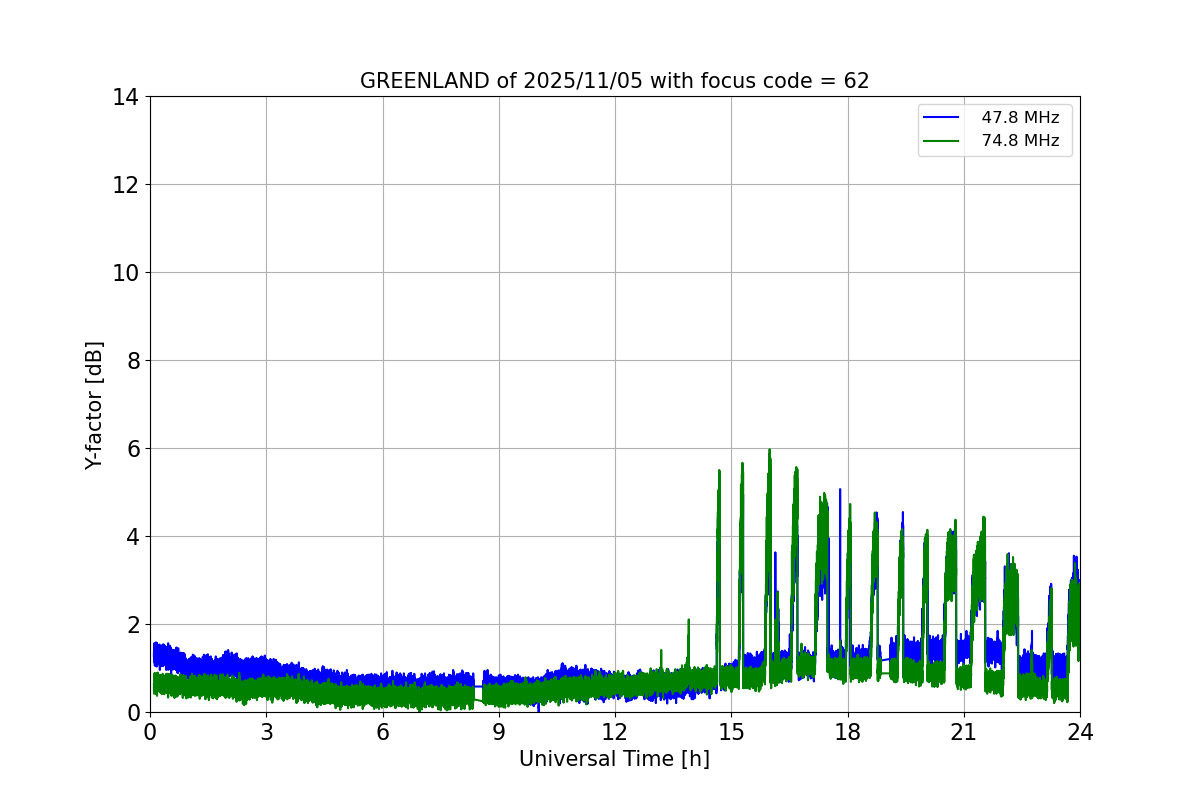
Task: Click the 6 tick on the time axis
Action: [383, 732]
